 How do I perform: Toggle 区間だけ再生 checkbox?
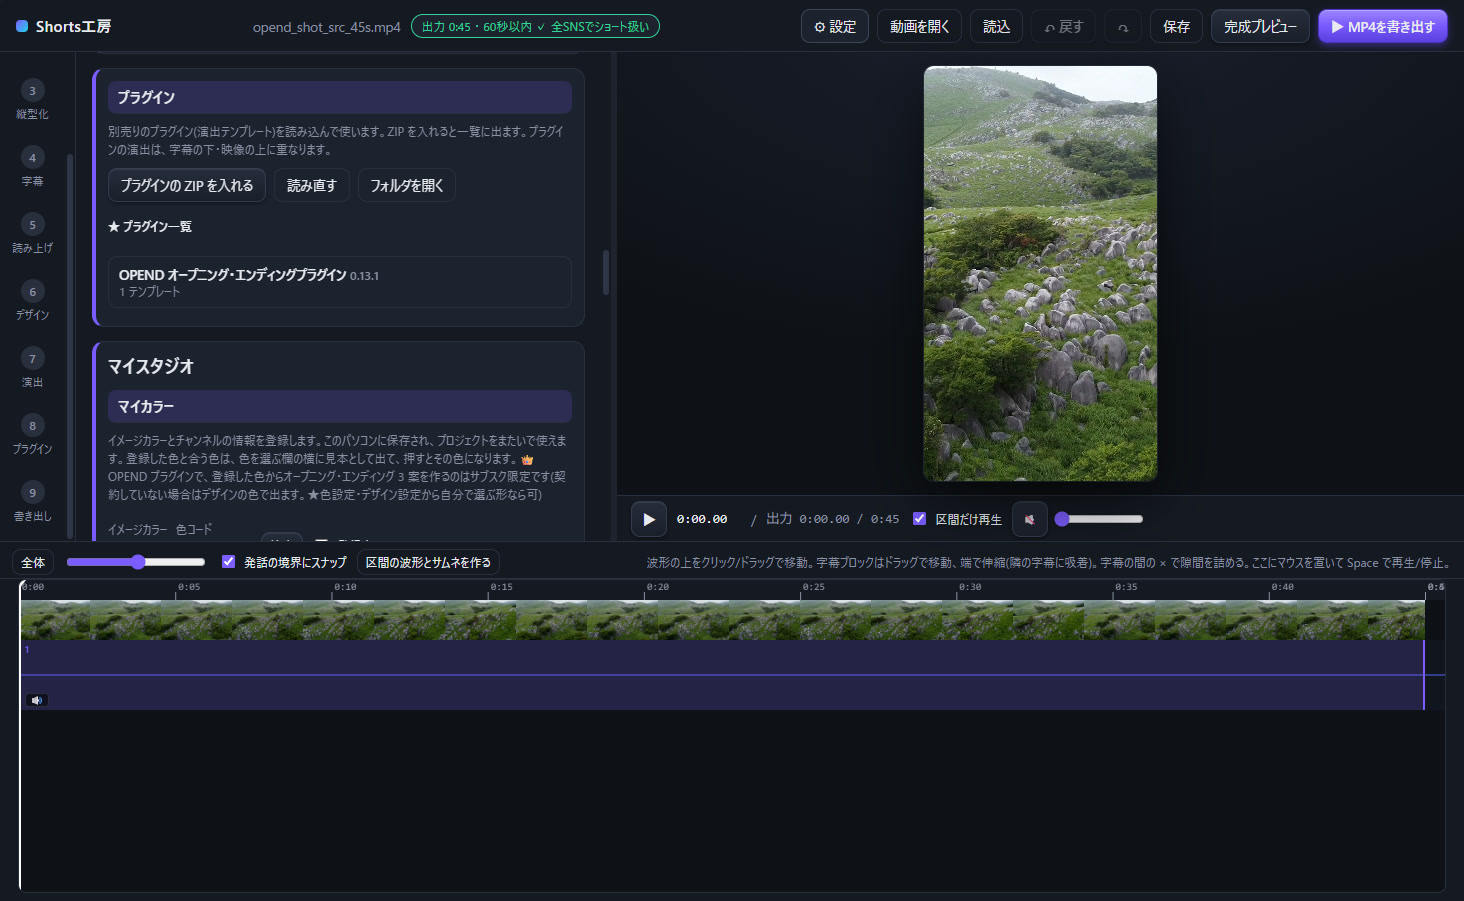(919, 519)
